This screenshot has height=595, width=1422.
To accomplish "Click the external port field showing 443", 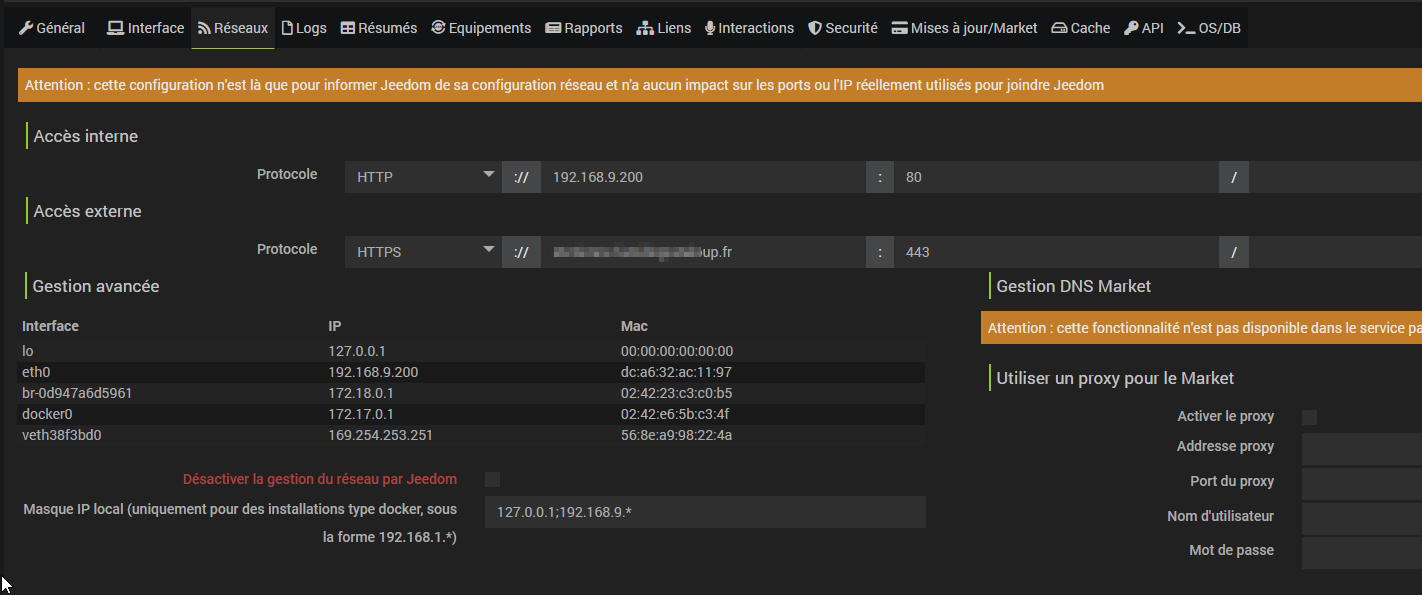I will pyautogui.click(x=1056, y=252).
